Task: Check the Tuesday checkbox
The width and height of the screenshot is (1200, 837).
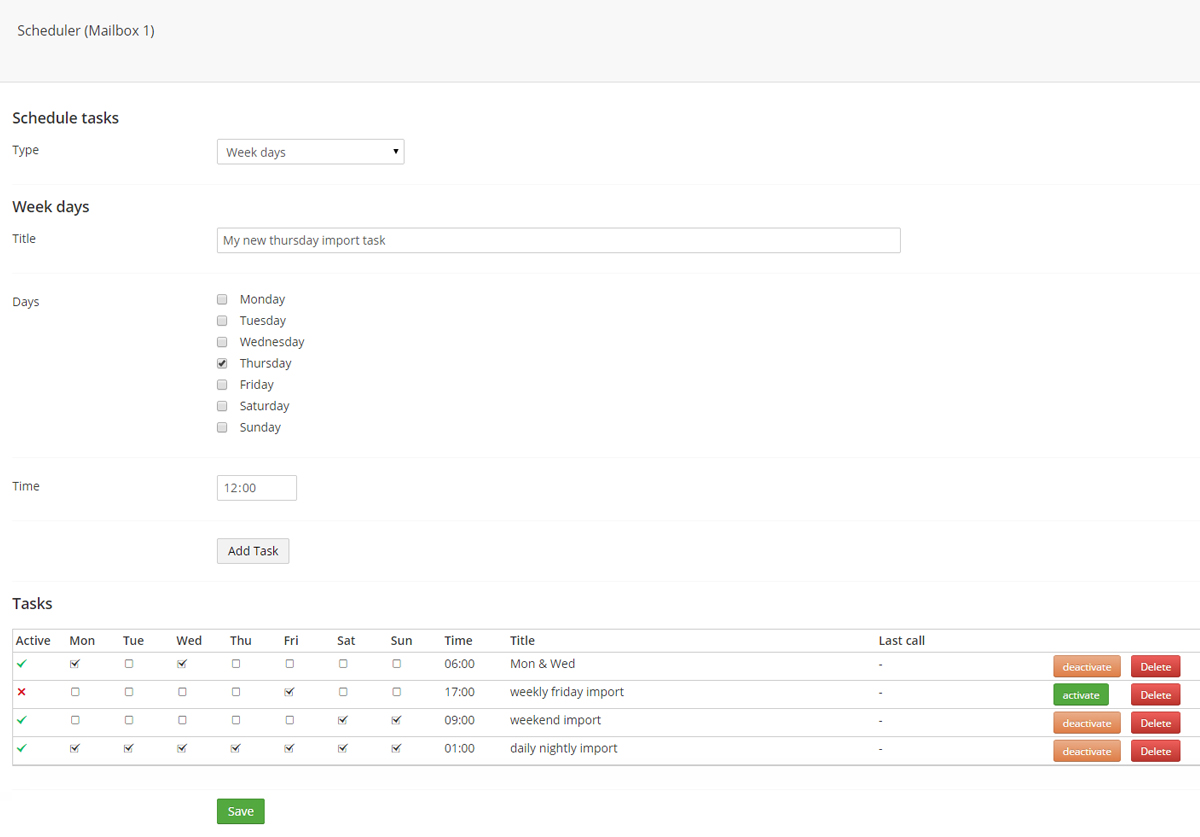Action: coord(222,320)
